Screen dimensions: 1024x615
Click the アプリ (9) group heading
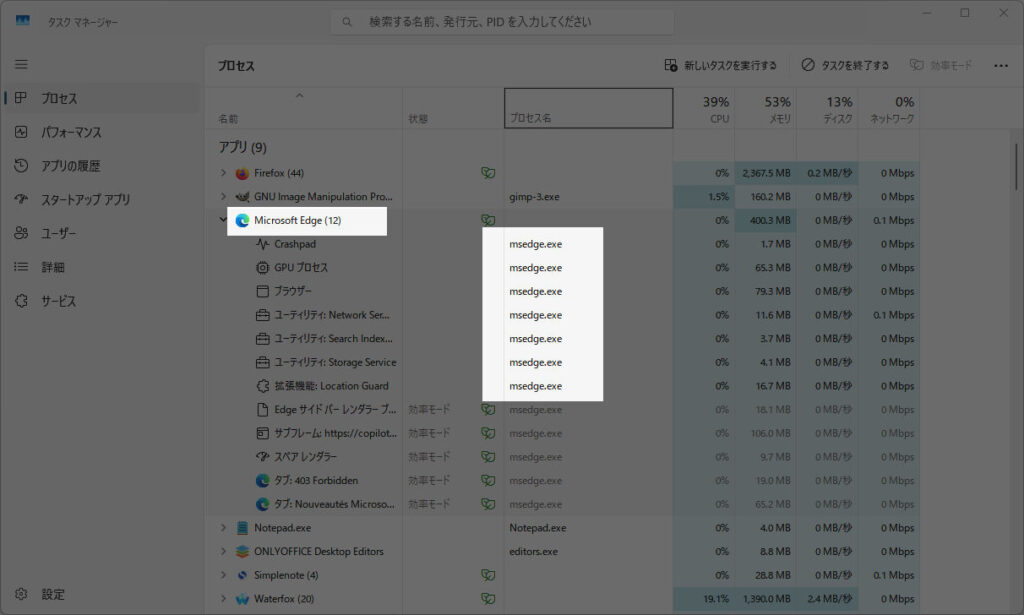[242, 147]
